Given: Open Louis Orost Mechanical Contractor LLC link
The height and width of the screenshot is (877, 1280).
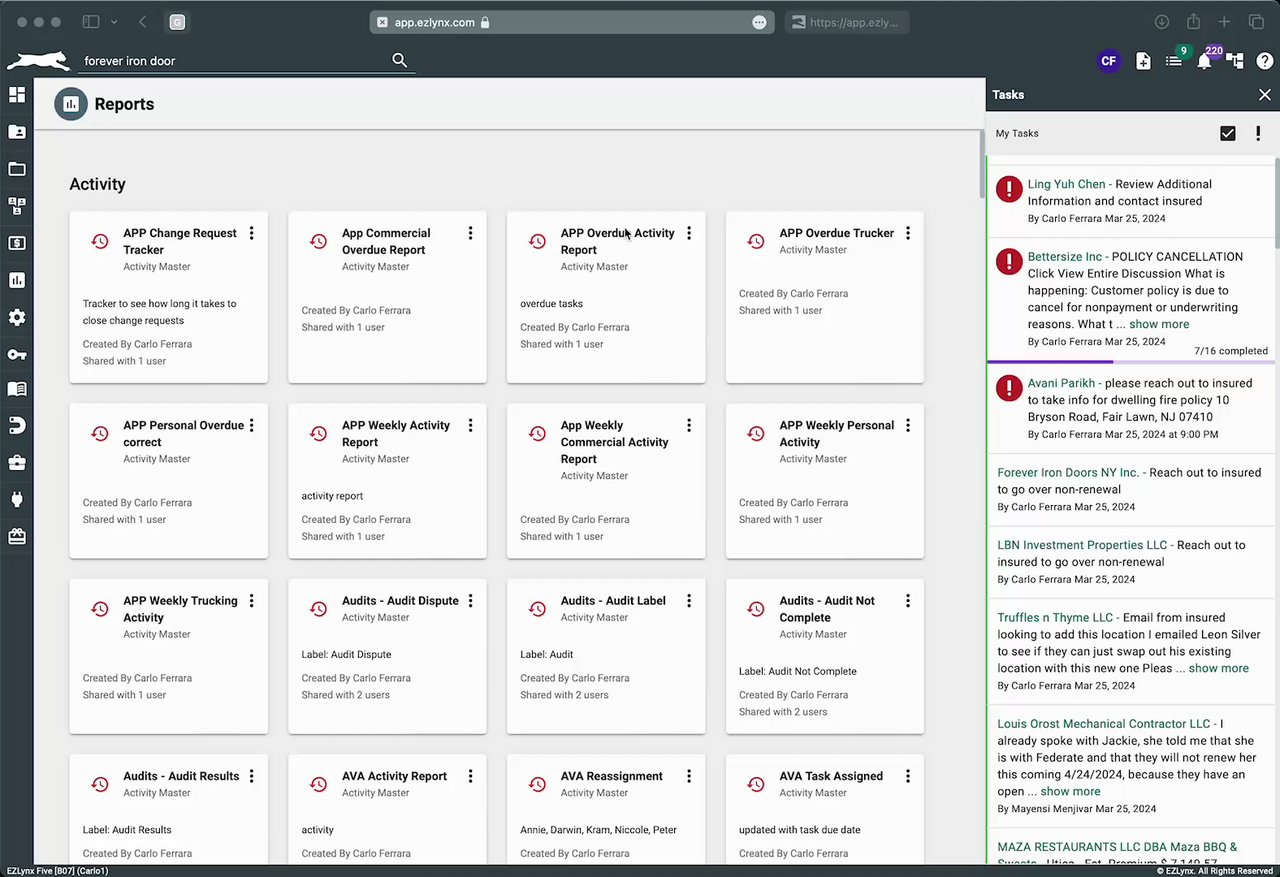Looking at the screenshot, I should 1104,723.
